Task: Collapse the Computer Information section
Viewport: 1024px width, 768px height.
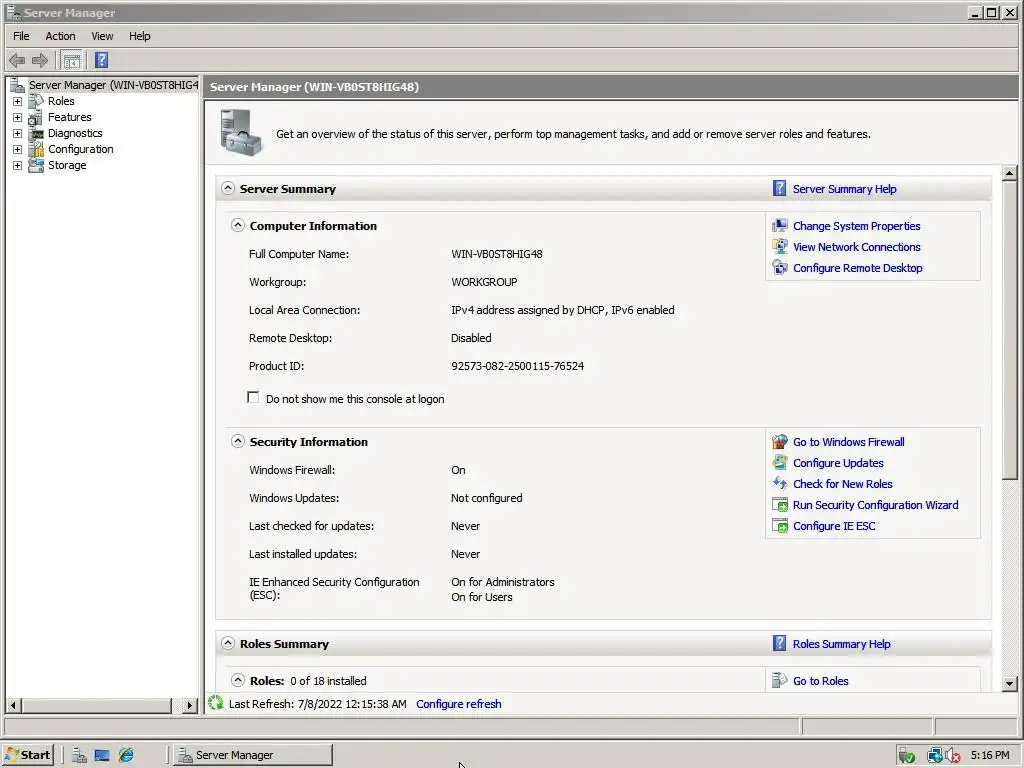Action: click(x=238, y=225)
